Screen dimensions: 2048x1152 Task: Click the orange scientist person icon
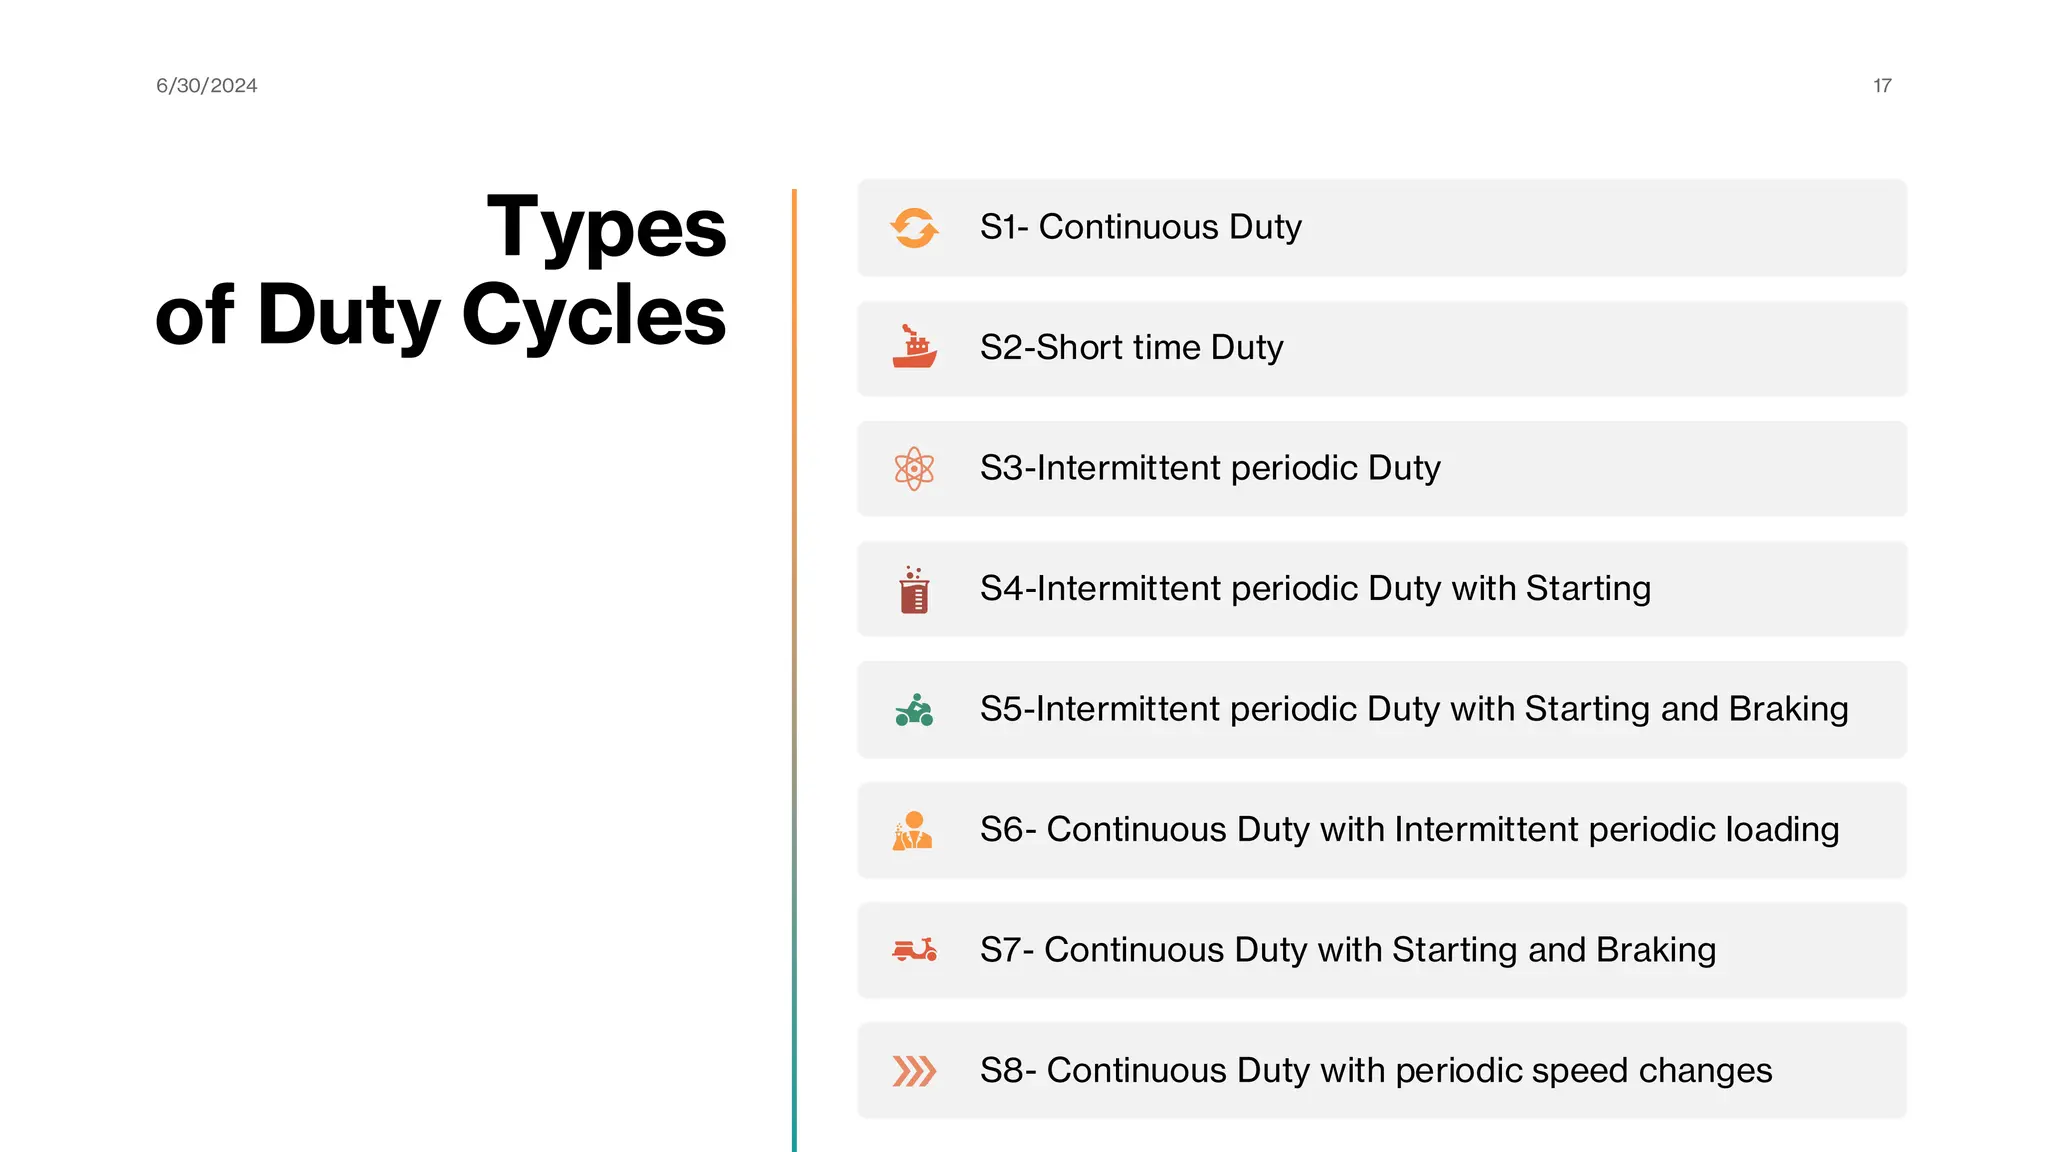(x=913, y=831)
